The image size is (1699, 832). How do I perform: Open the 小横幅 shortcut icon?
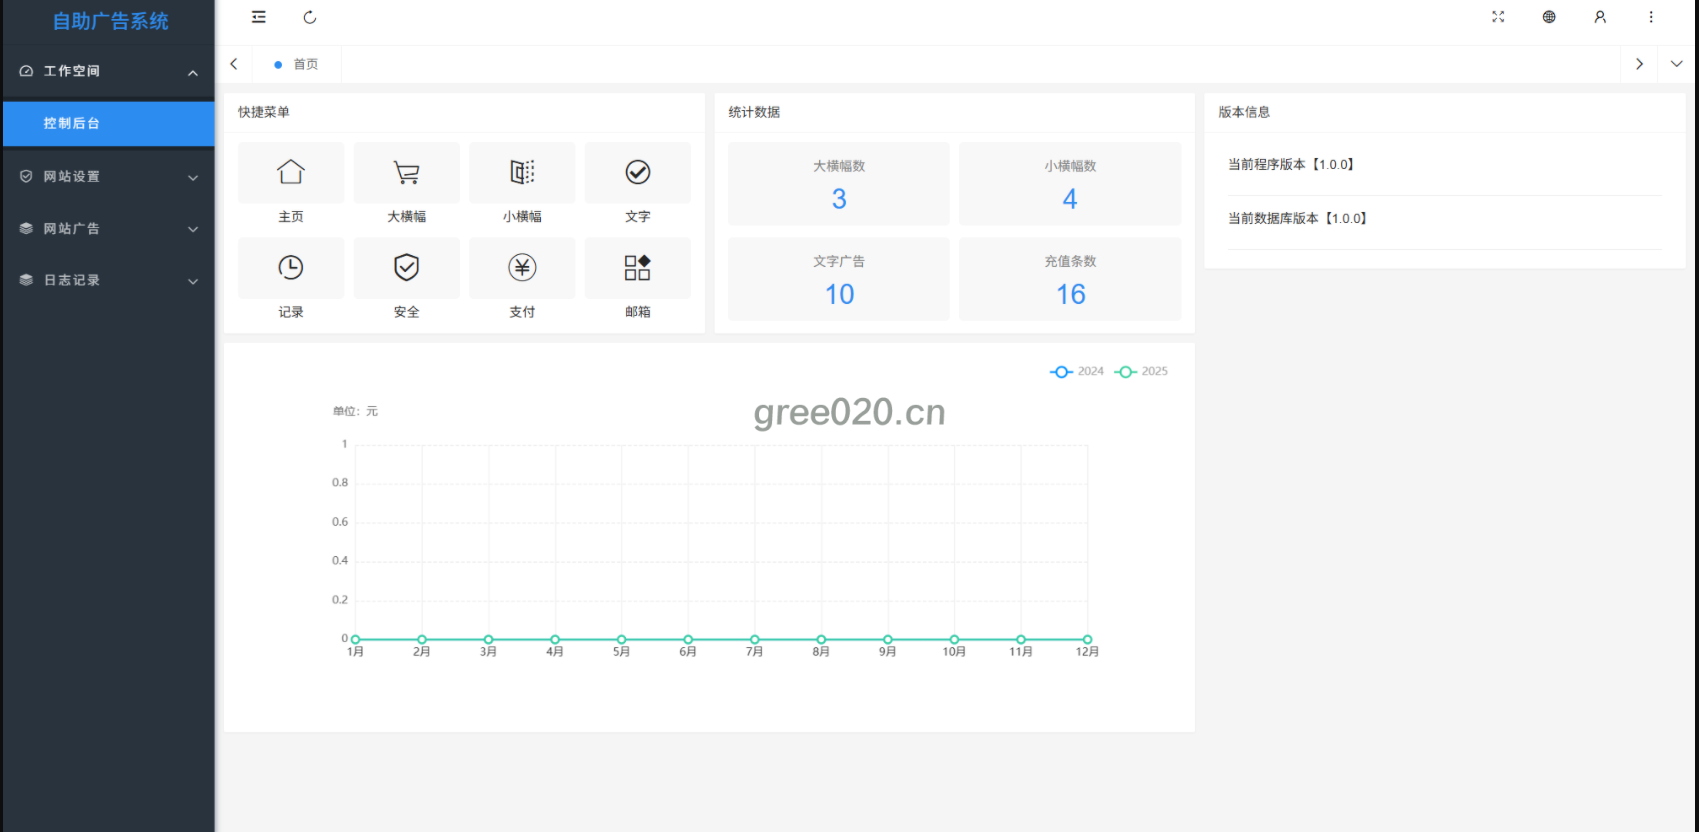point(522,173)
